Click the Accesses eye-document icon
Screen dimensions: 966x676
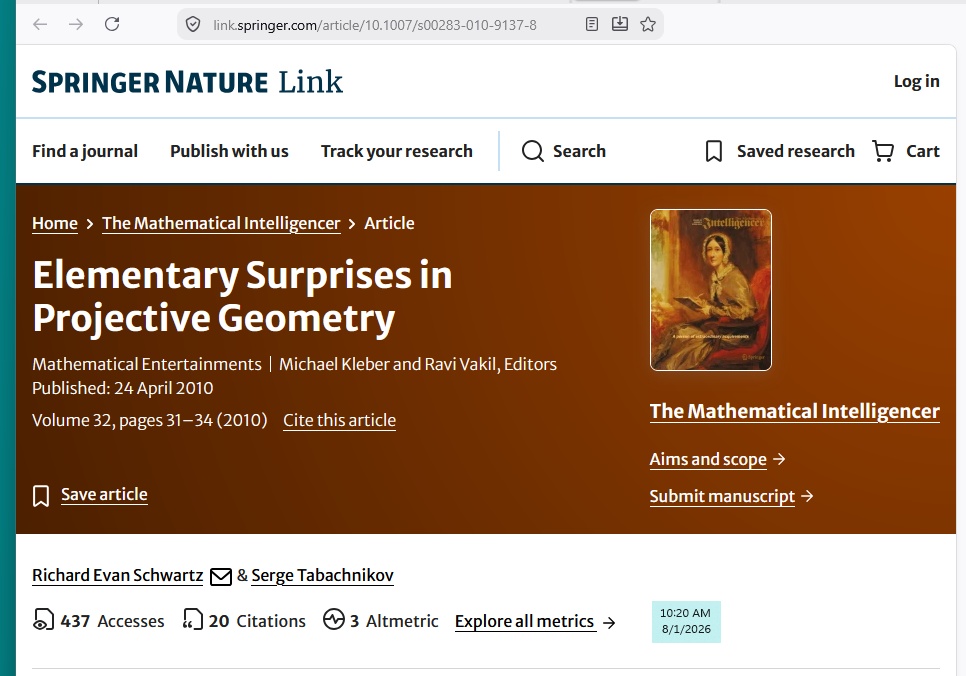point(43,620)
